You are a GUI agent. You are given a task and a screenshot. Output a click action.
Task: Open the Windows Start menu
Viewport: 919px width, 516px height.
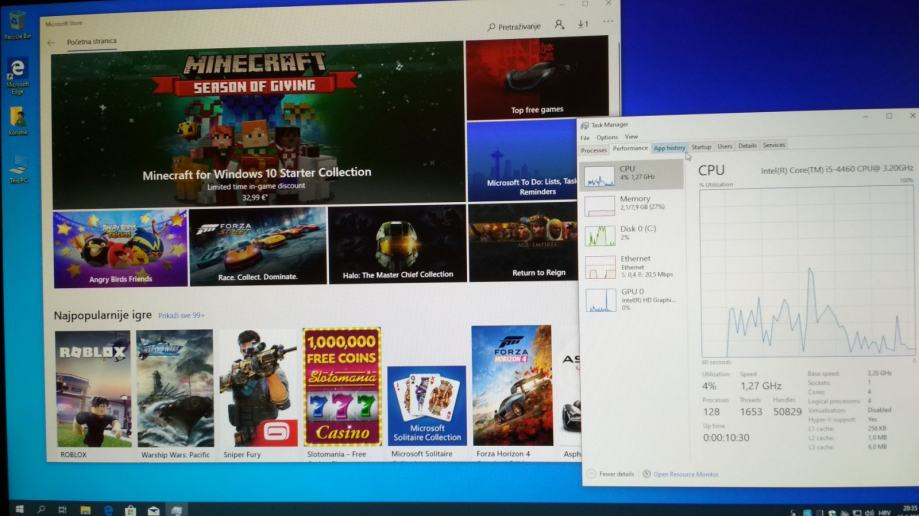click(19, 510)
